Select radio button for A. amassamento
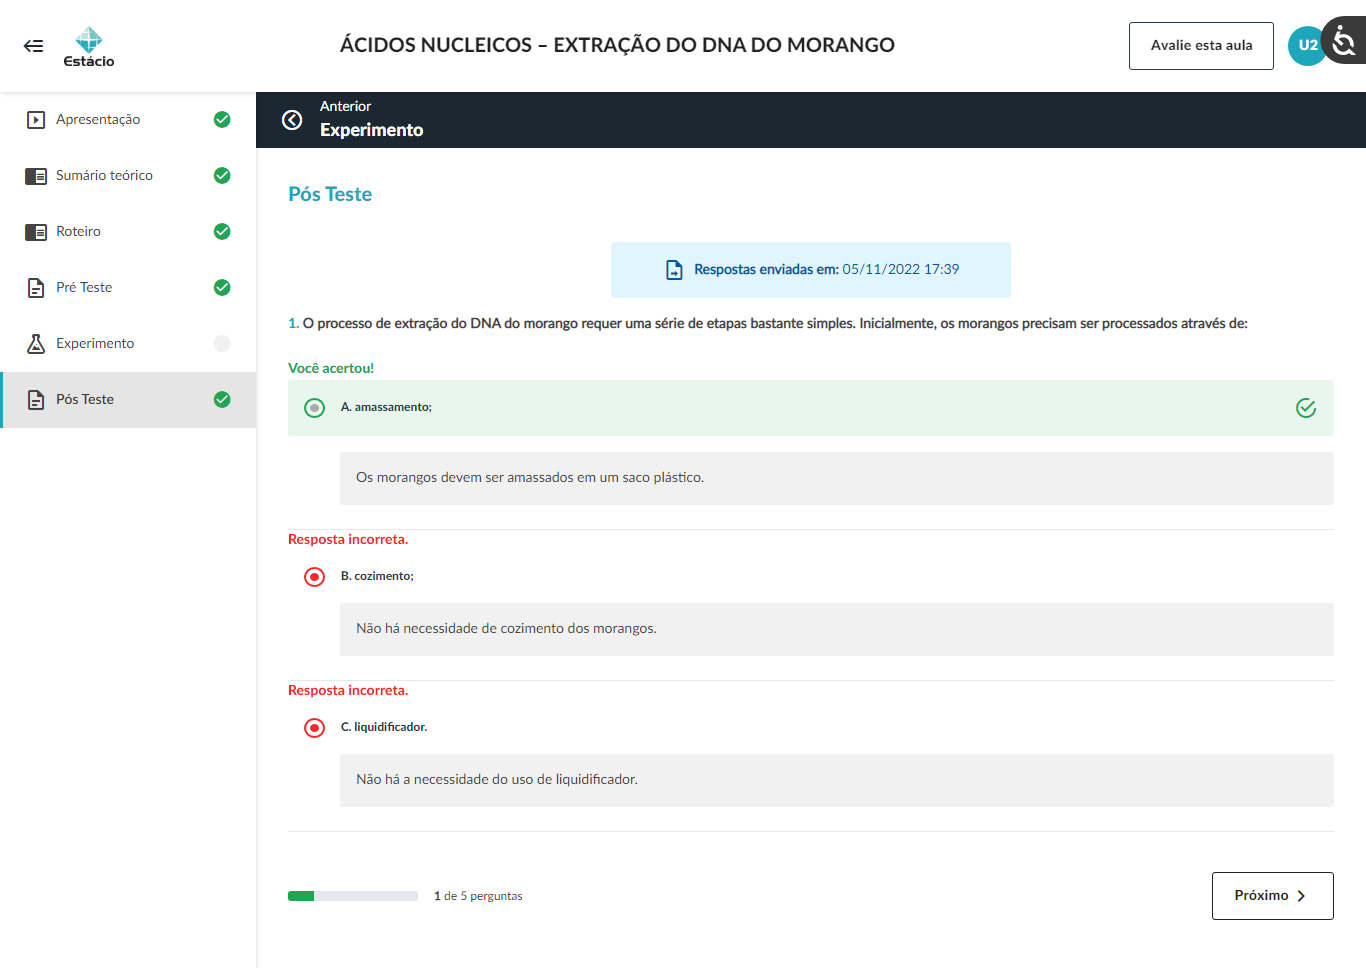This screenshot has width=1366, height=968. pos(315,408)
